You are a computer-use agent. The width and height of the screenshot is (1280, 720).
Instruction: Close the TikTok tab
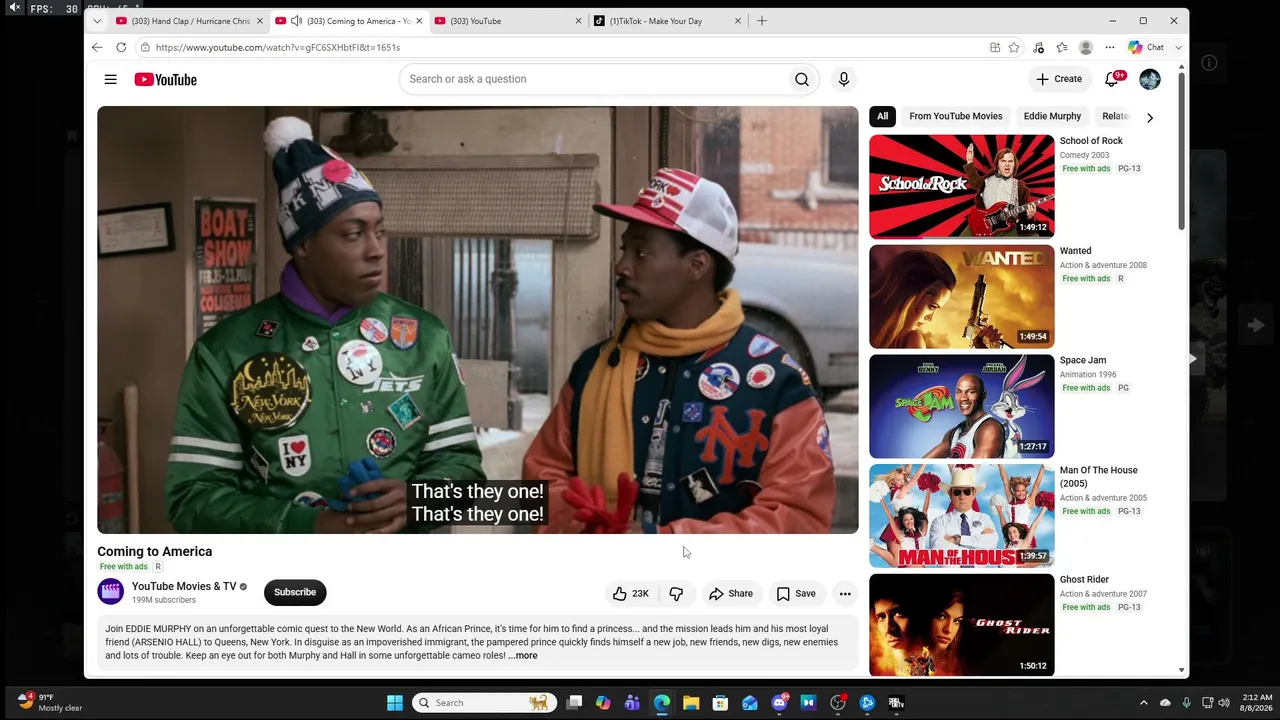(x=738, y=21)
